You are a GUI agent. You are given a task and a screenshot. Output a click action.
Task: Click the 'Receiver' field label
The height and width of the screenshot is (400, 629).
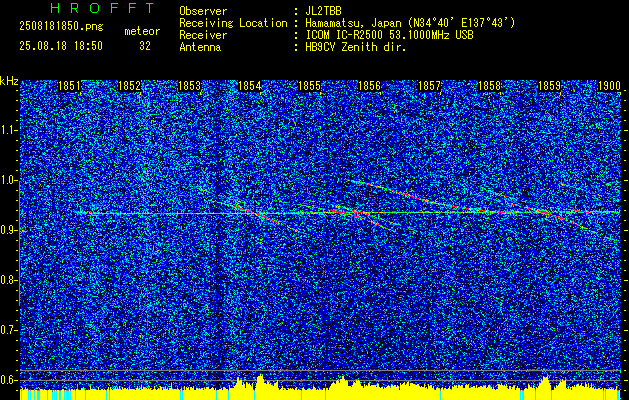tap(203, 35)
